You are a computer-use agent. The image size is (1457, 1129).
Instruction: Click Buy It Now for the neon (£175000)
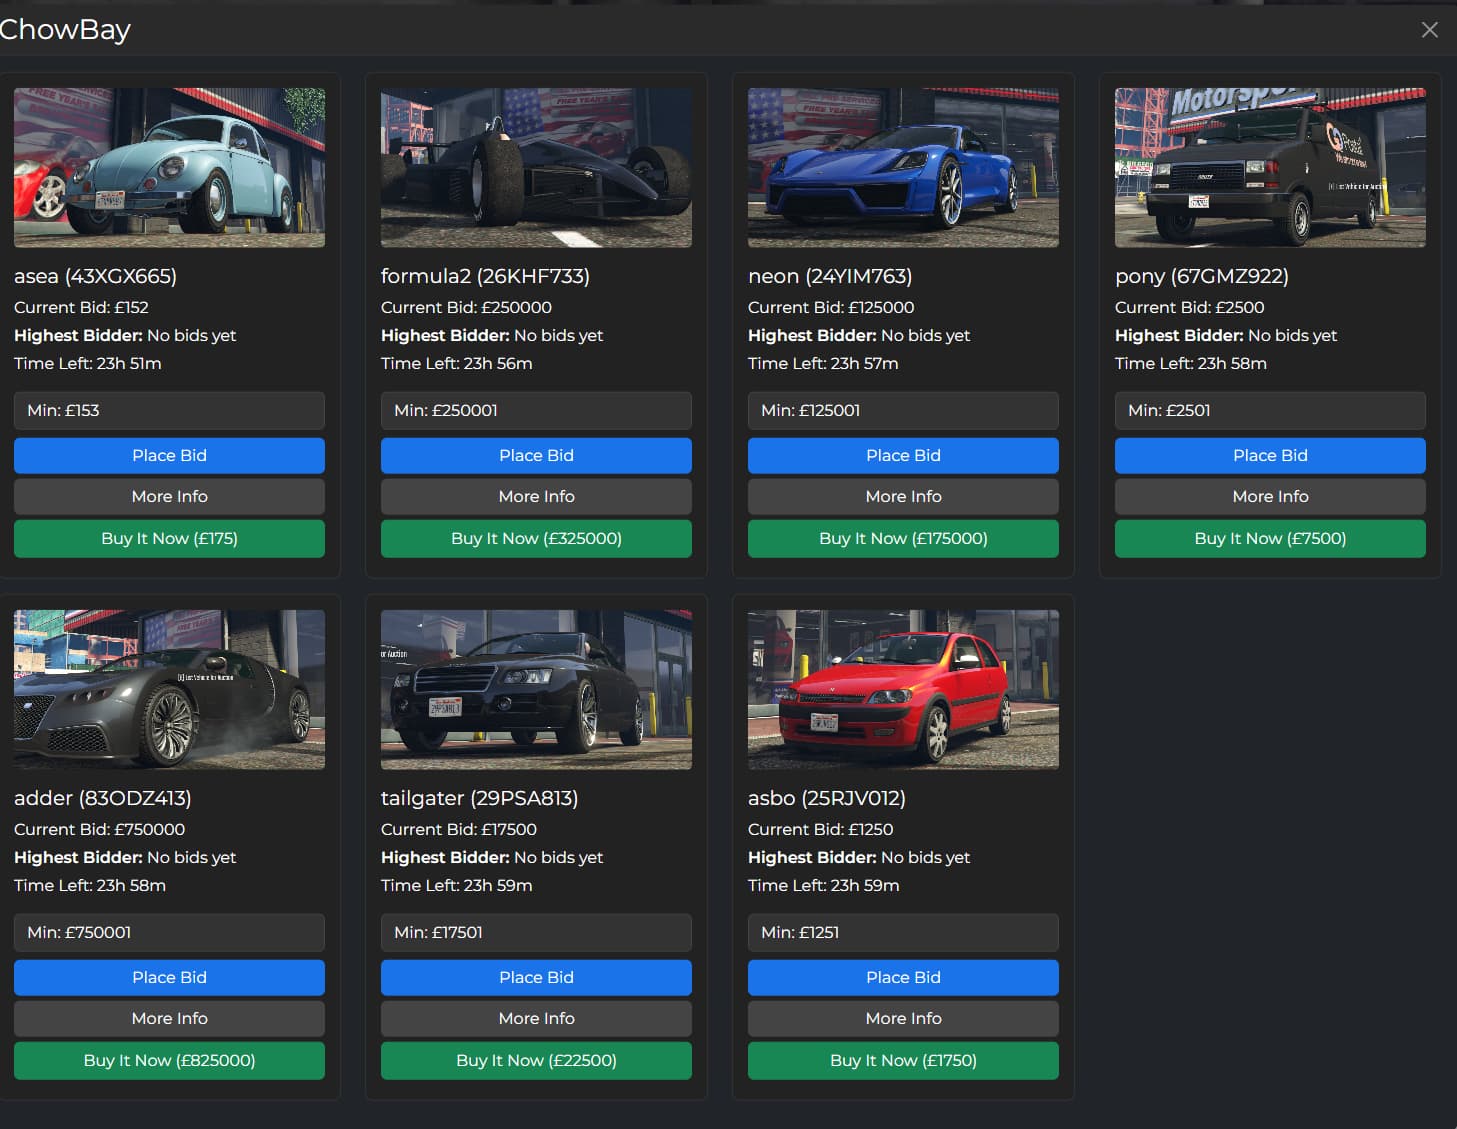(x=902, y=538)
